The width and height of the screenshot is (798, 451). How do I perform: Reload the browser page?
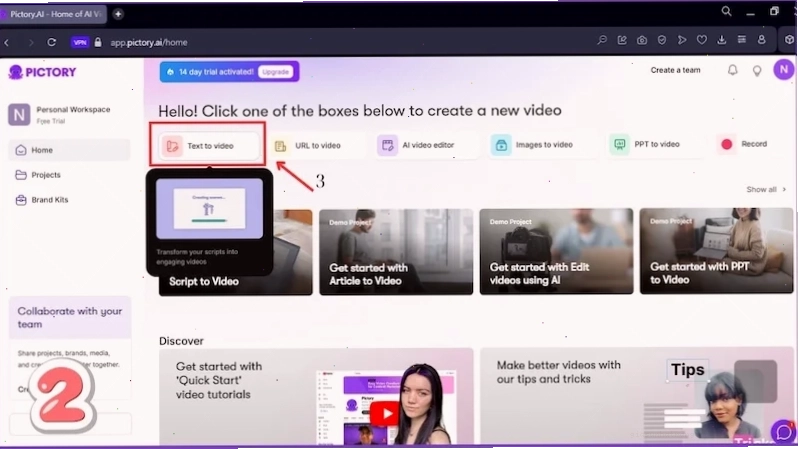(51, 42)
